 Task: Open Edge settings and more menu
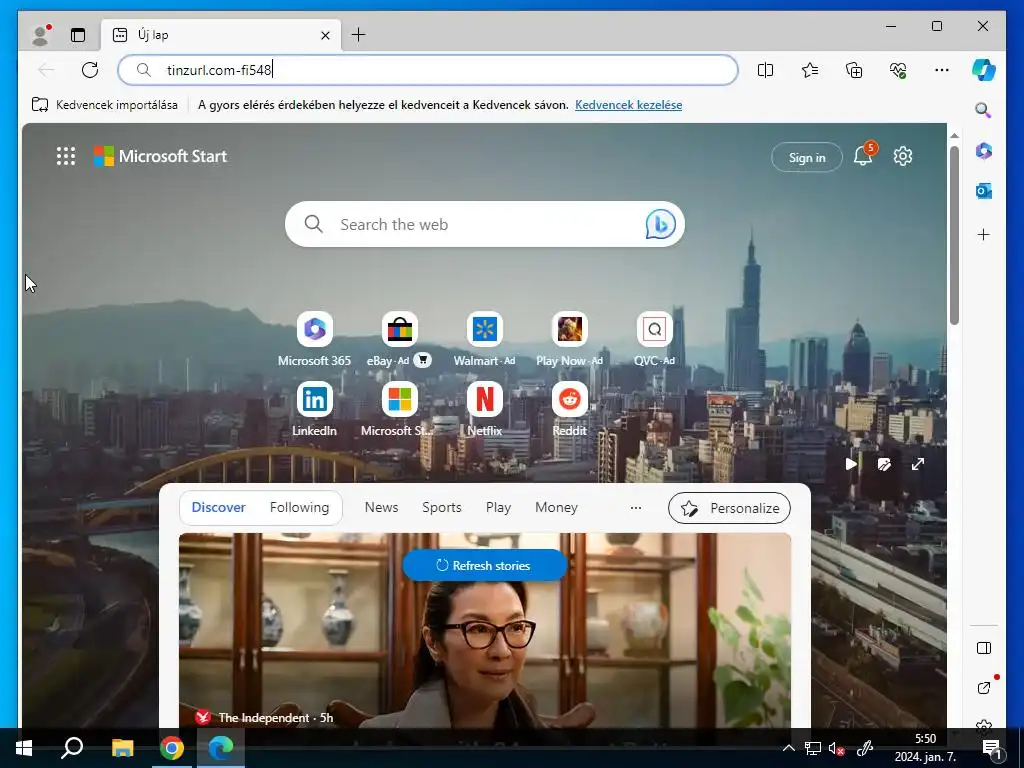pyautogui.click(x=942, y=70)
